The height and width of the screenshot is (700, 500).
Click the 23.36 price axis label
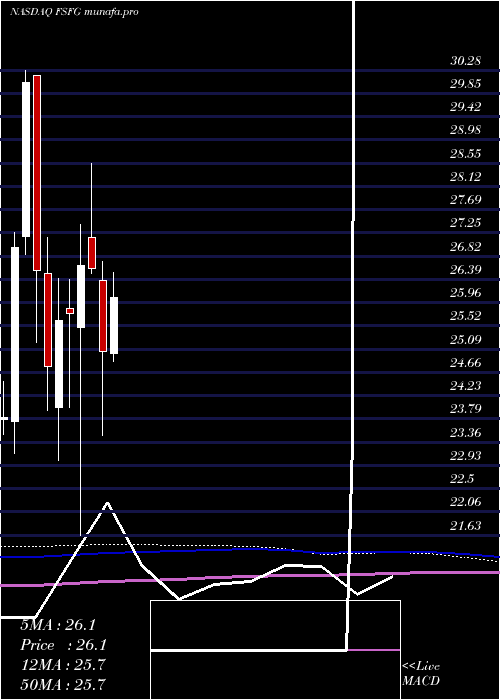point(465,433)
